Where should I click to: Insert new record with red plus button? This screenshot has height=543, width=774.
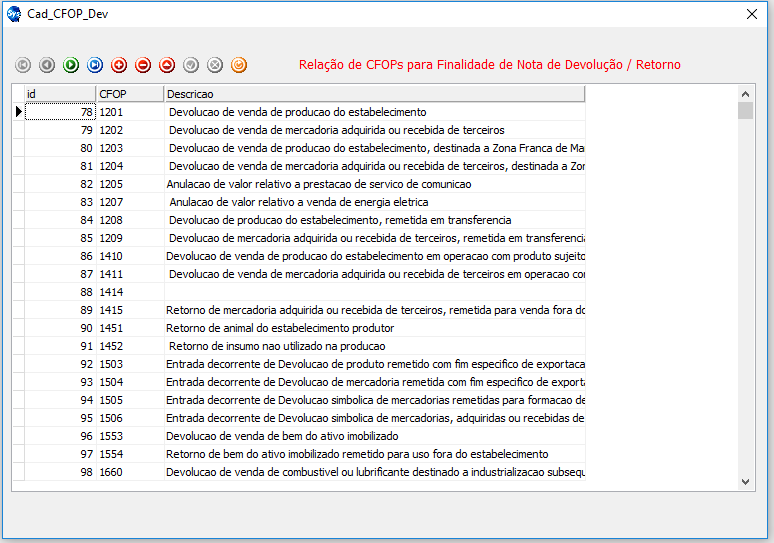coord(119,65)
